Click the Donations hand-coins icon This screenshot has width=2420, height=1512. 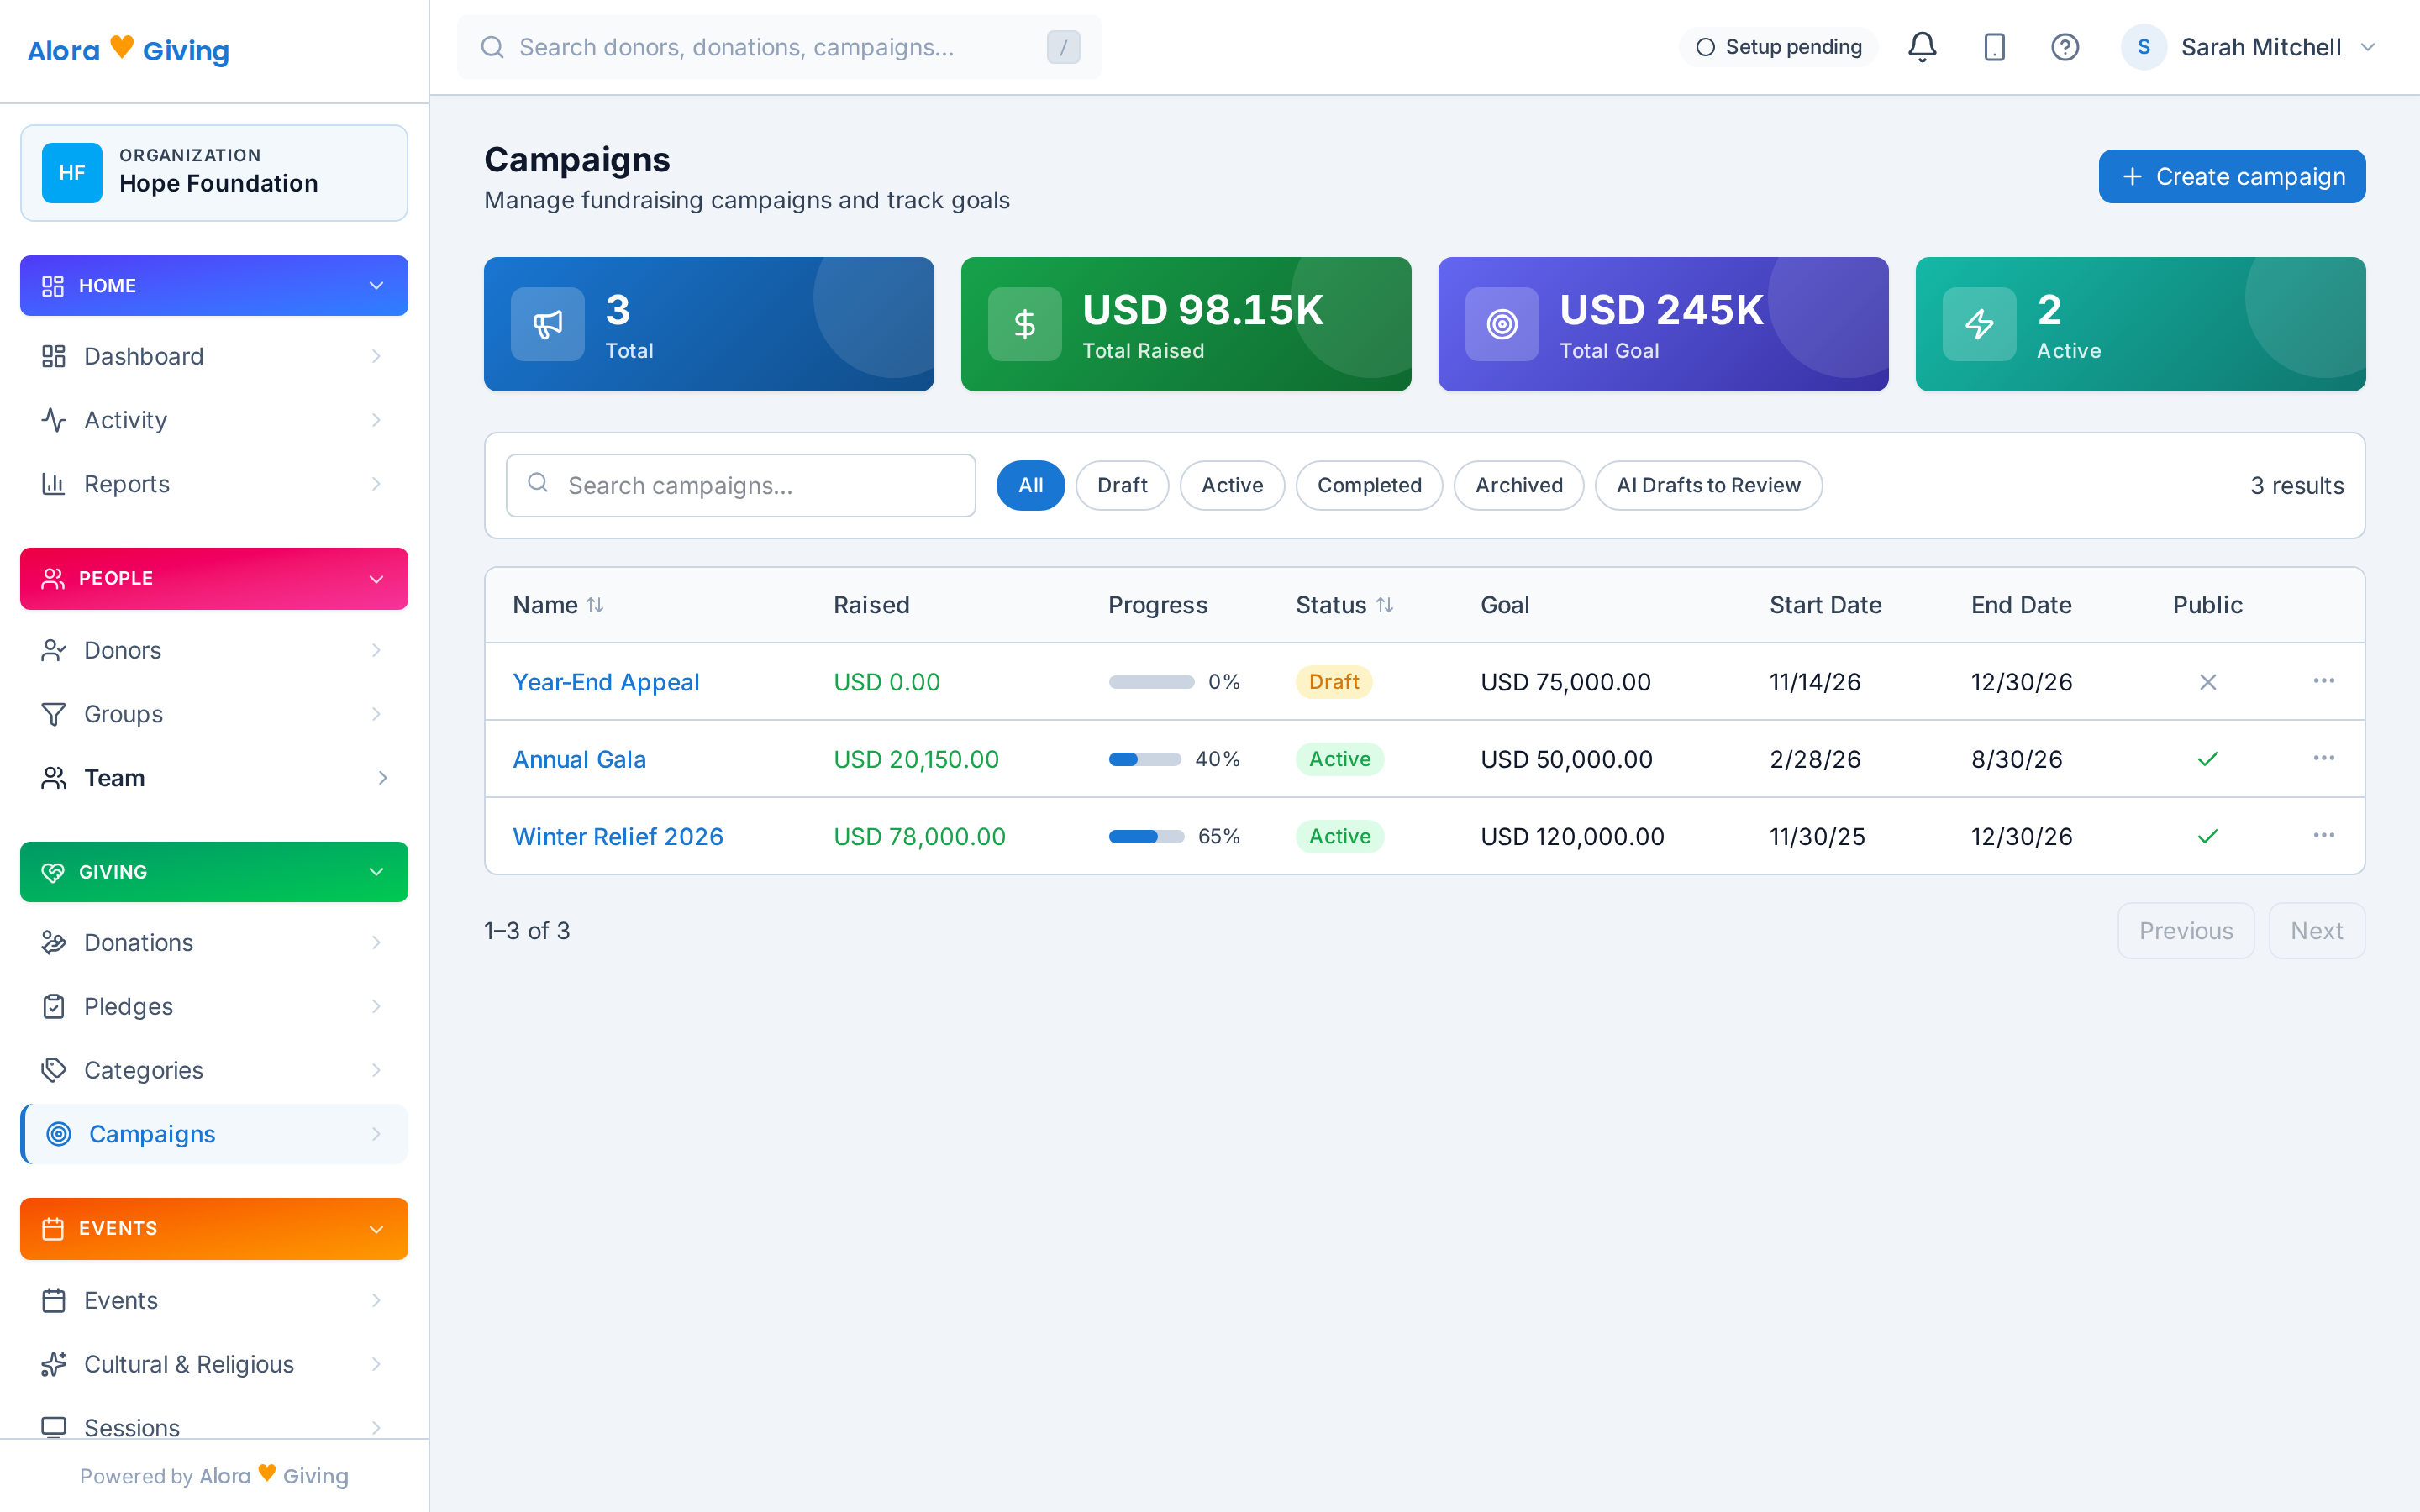(53, 942)
